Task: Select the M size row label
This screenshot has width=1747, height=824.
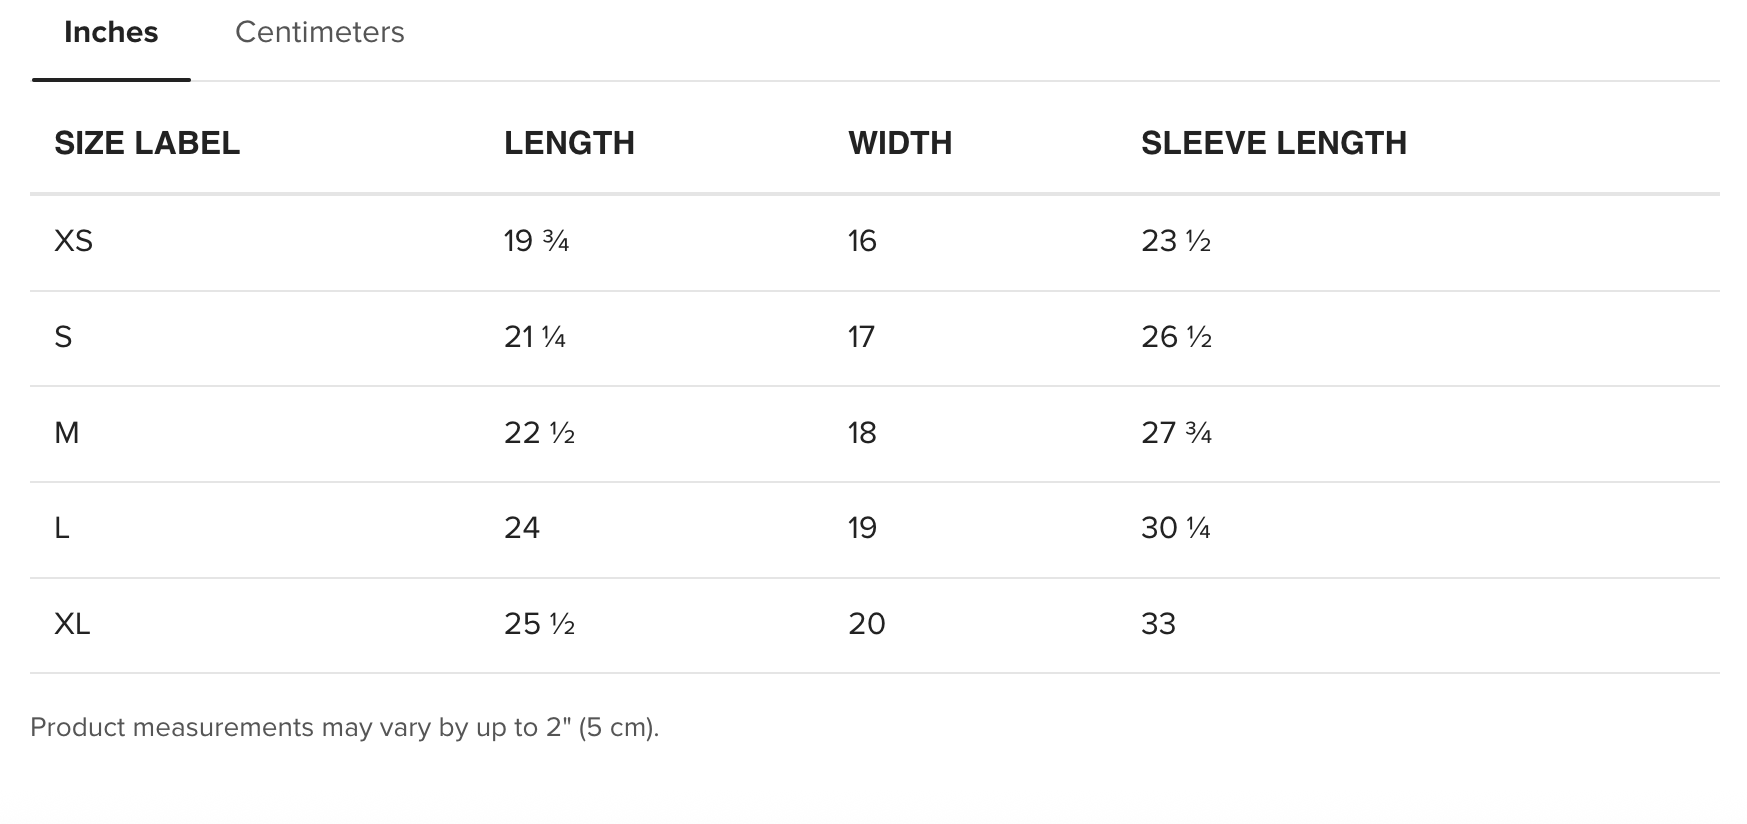Action: click(66, 433)
